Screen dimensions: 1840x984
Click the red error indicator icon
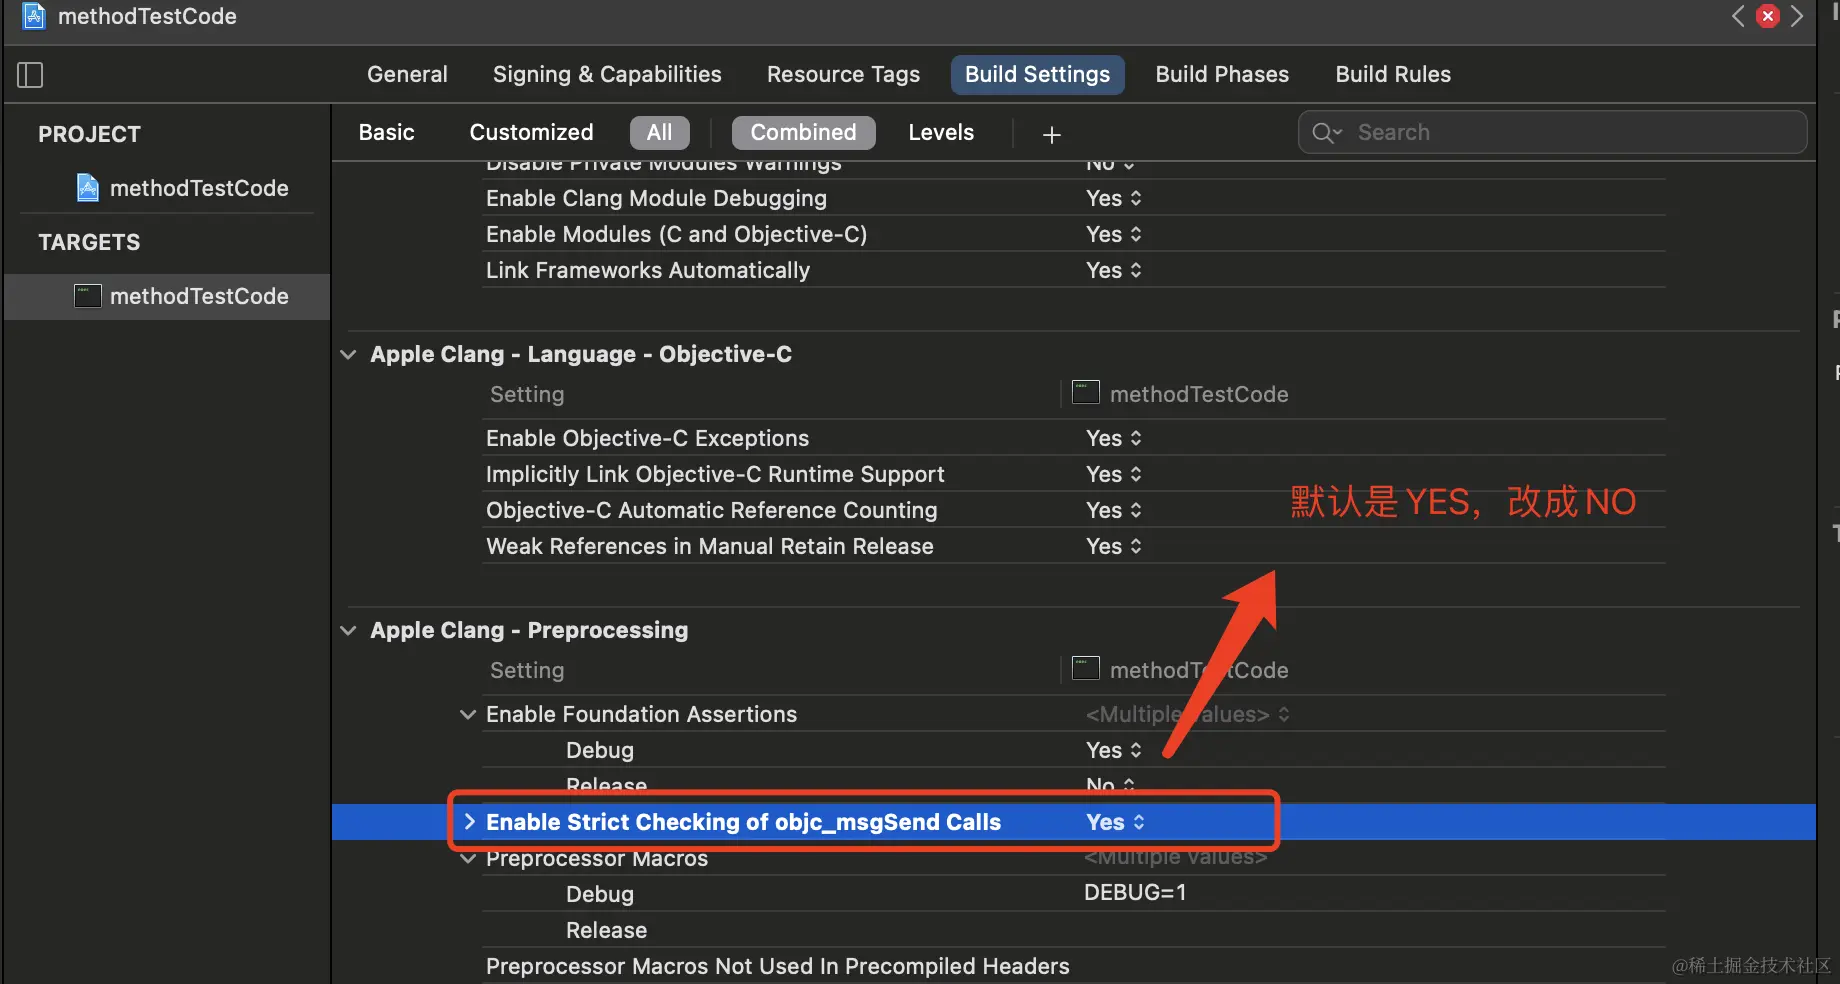pyautogui.click(x=1768, y=16)
